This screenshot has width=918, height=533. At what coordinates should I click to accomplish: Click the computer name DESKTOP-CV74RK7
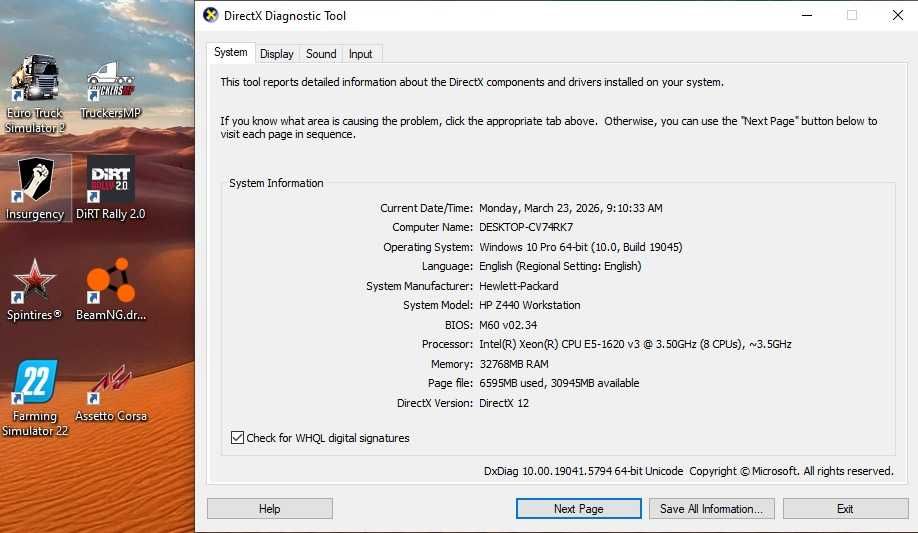coord(526,227)
